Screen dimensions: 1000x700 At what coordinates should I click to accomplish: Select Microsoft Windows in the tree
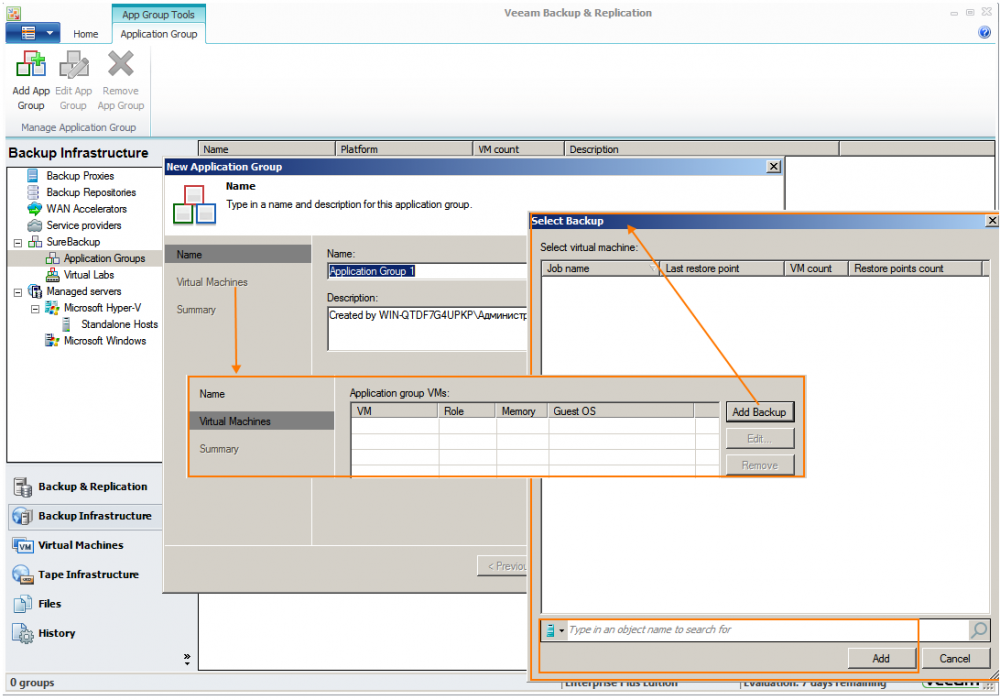[x=105, y=341]
